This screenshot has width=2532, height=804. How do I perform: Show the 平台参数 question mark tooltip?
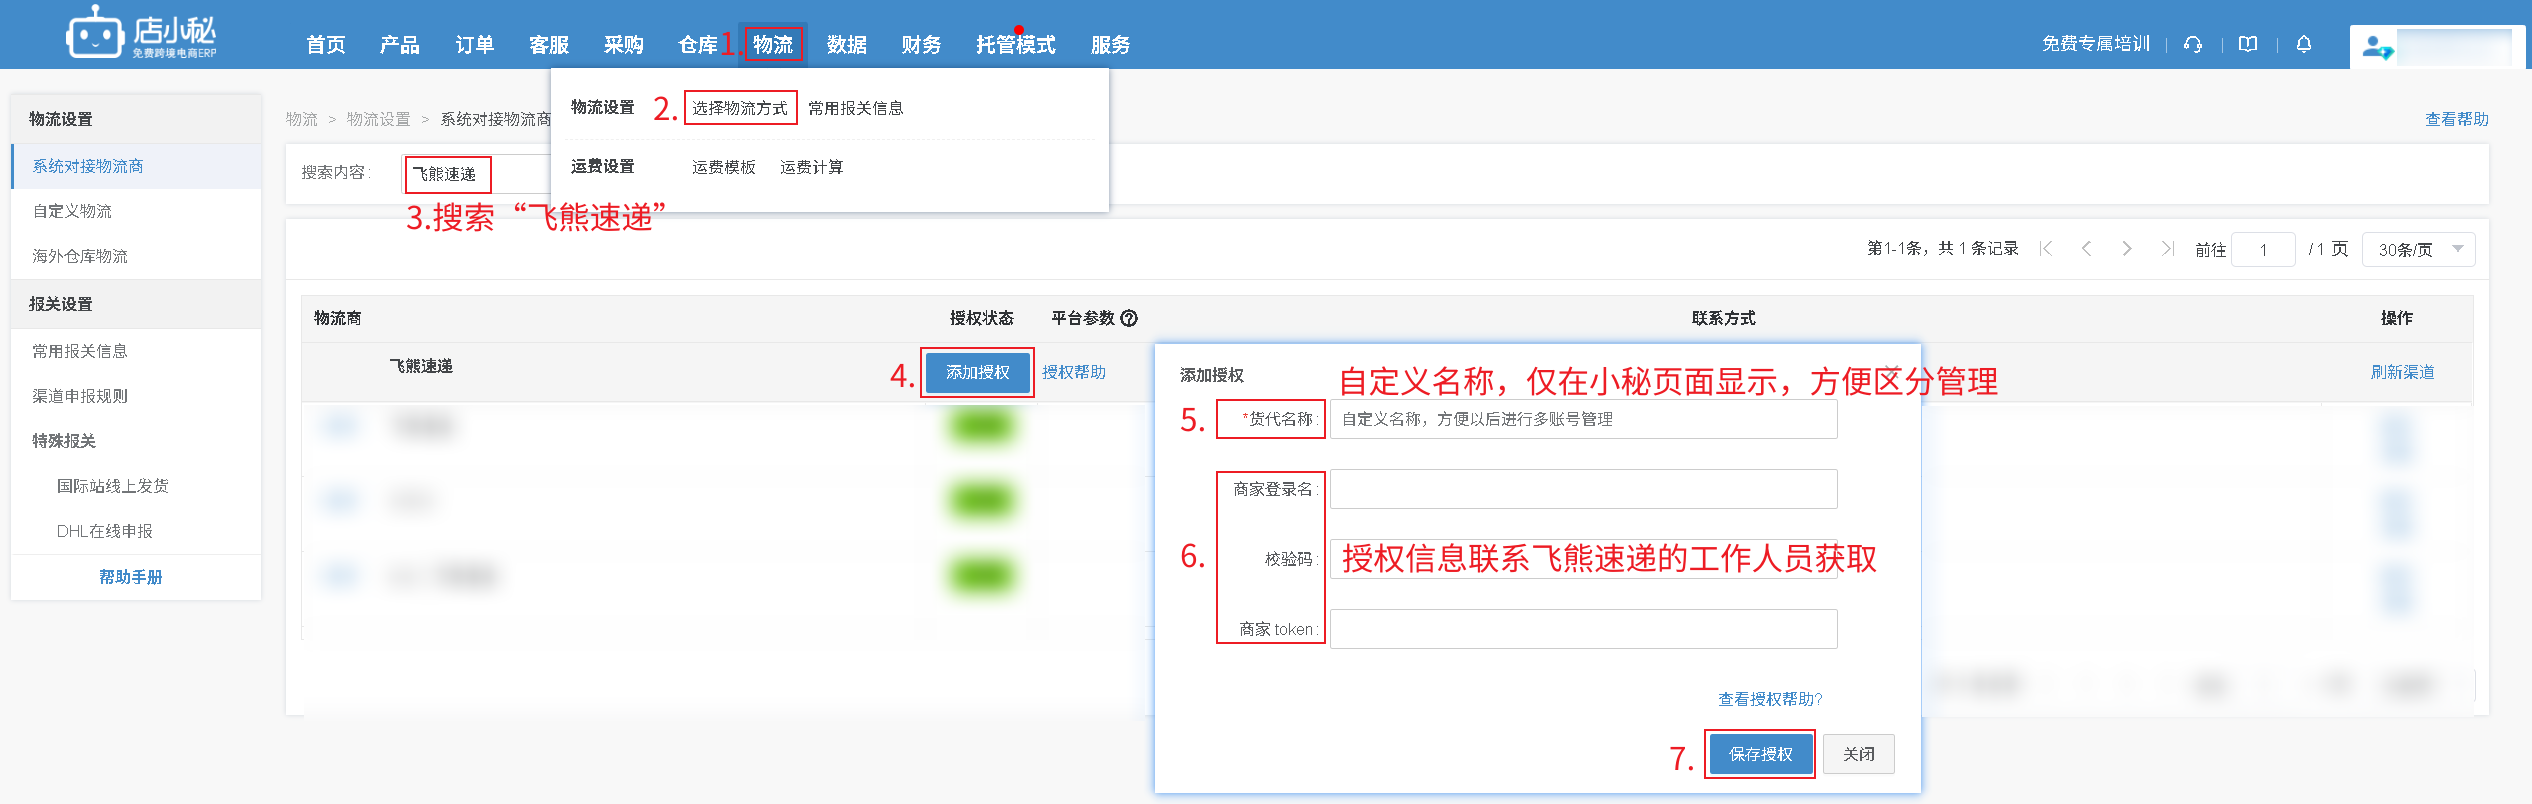pyautogui.click(x=1129, y=318)
